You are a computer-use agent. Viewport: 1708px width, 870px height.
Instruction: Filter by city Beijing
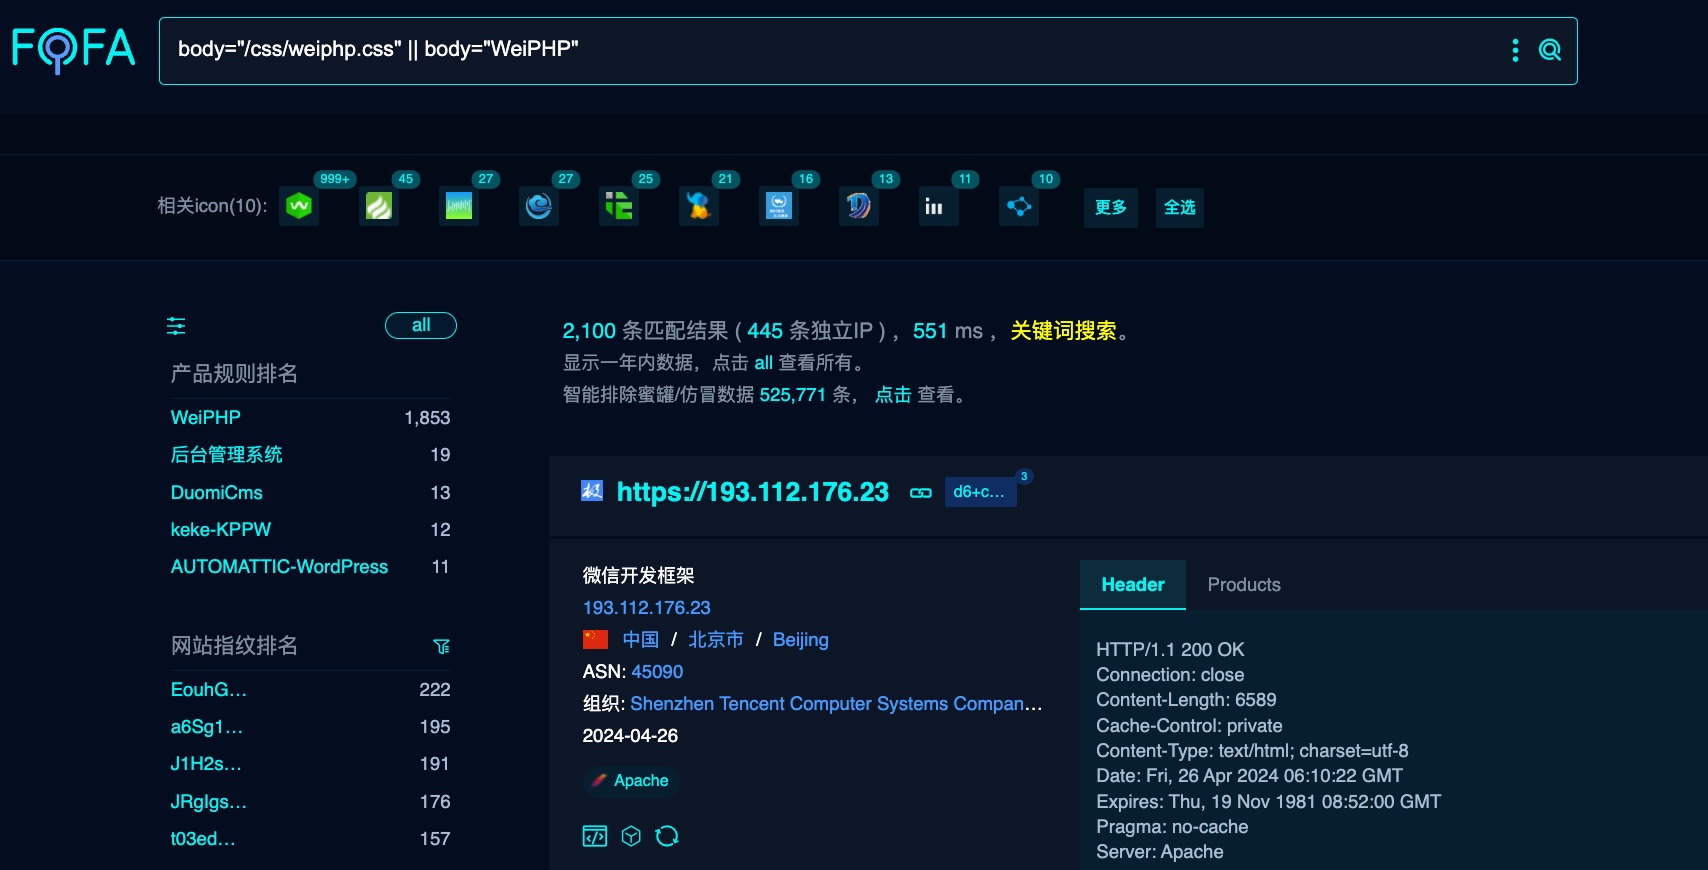coord(800,640)
